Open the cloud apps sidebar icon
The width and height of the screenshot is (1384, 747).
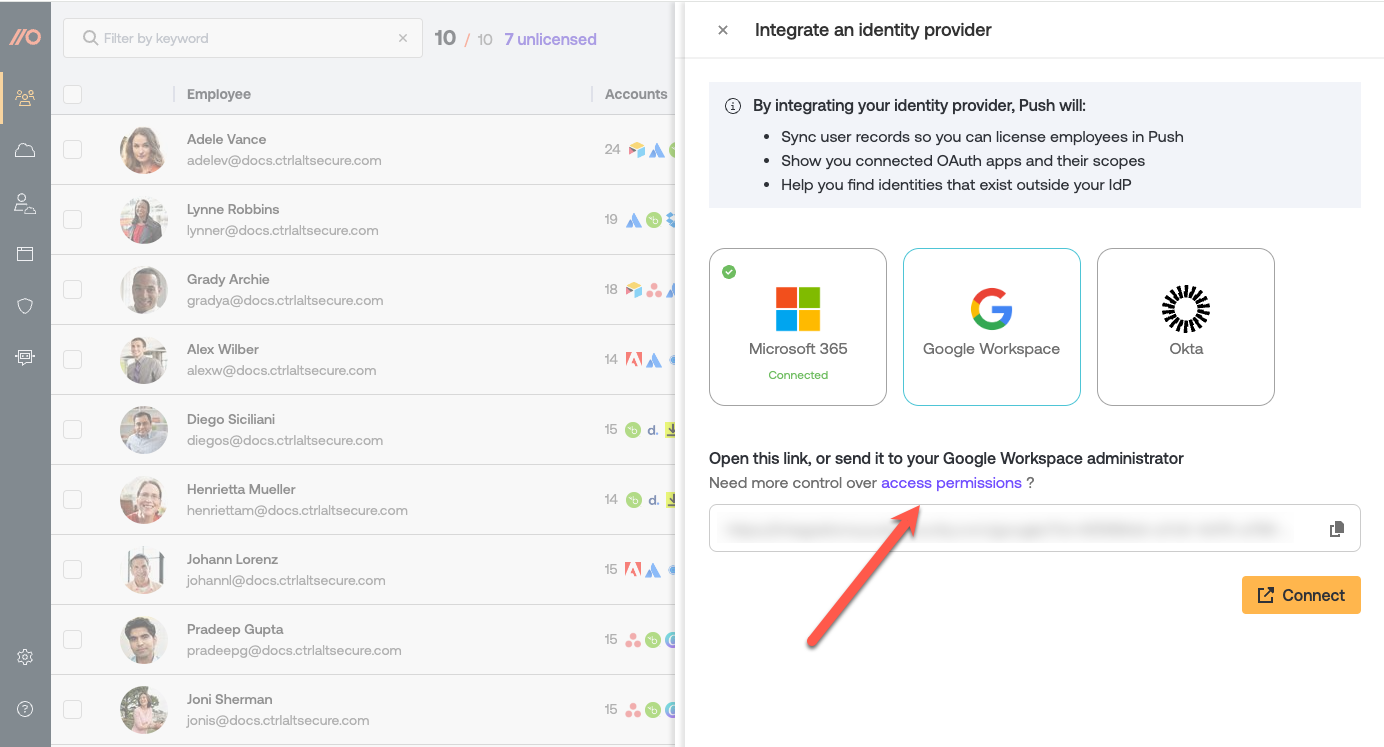pos(25,150)
